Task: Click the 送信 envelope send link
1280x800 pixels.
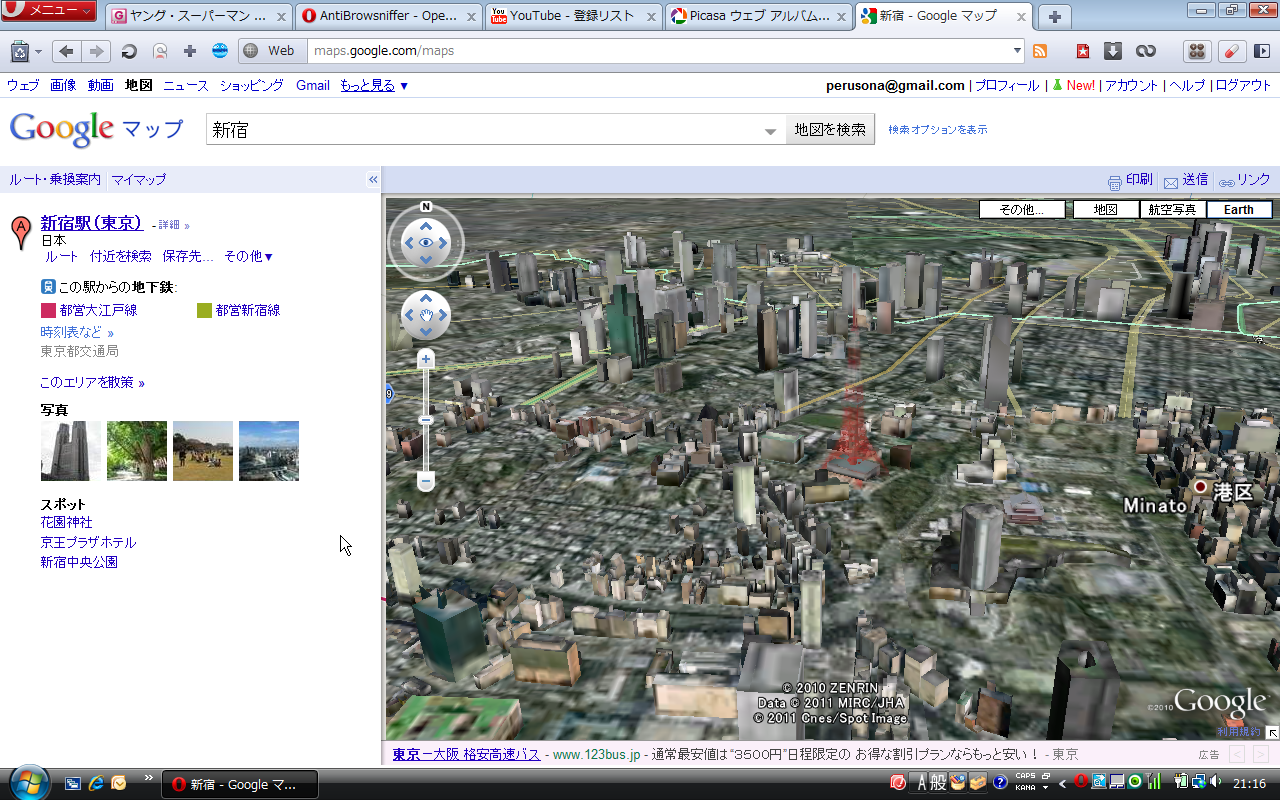Action: [x=1186, y=181]
